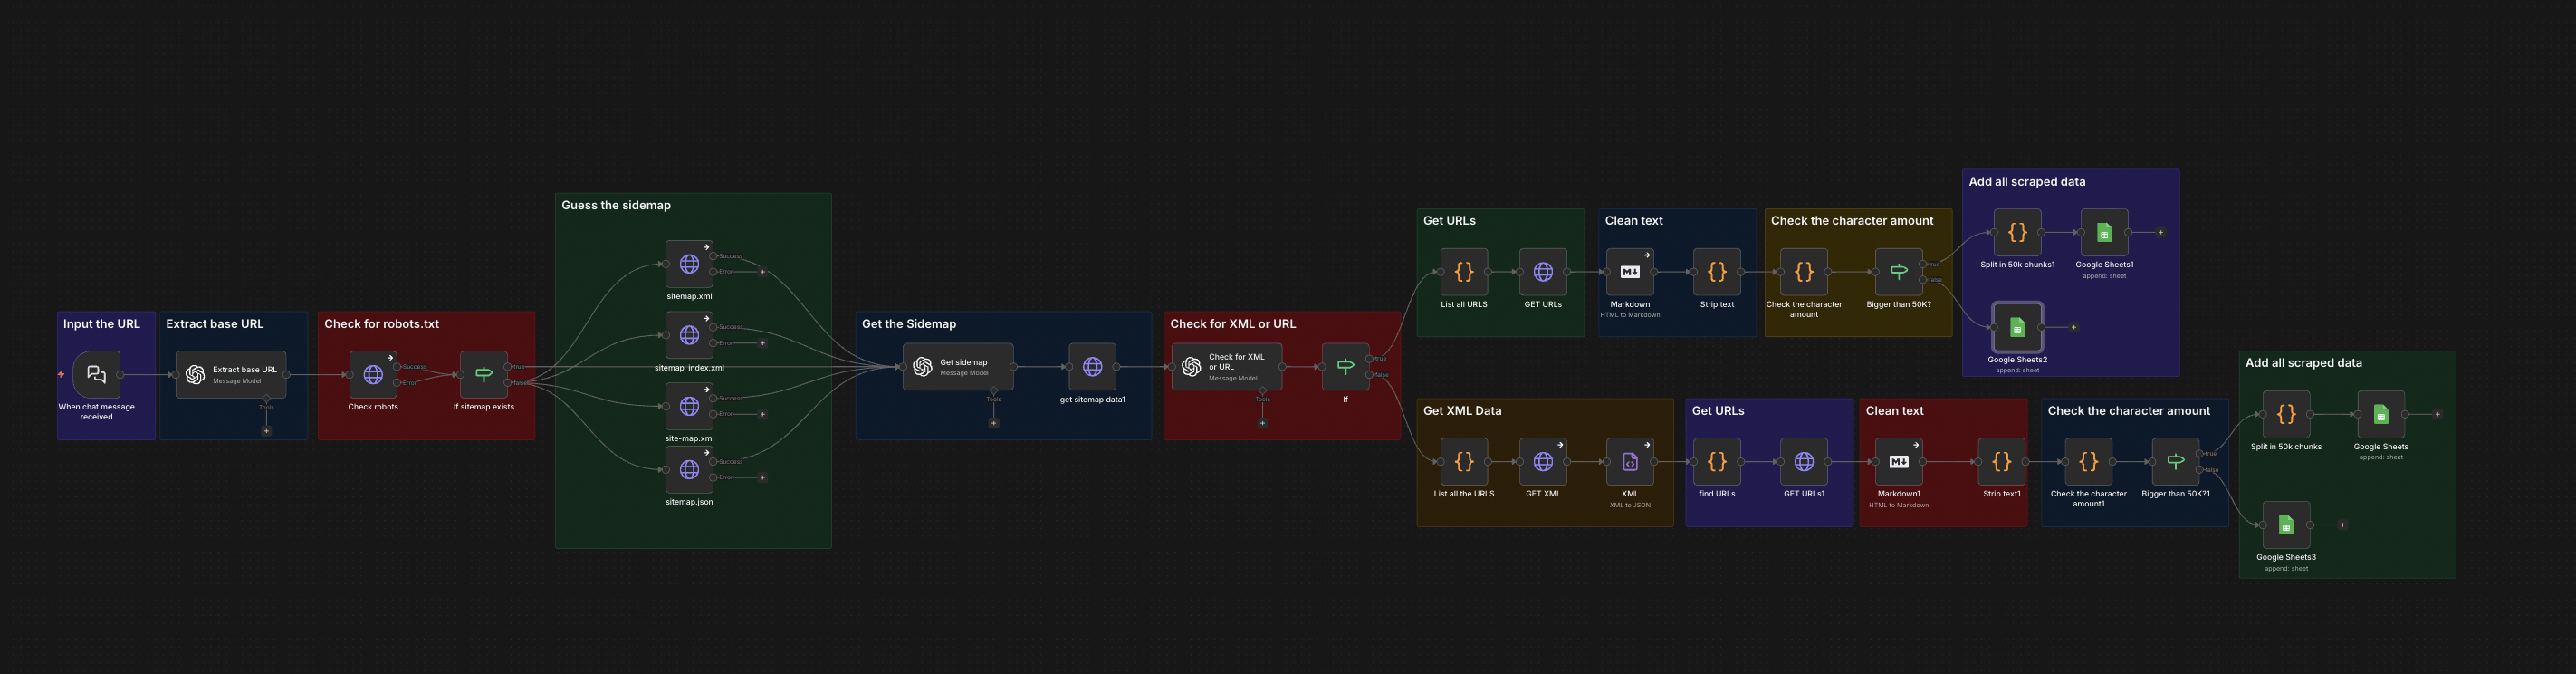Select the 'Bigger than 50K?' If node
Viewport: 2576px width, 674px height.
(1899, 272)
